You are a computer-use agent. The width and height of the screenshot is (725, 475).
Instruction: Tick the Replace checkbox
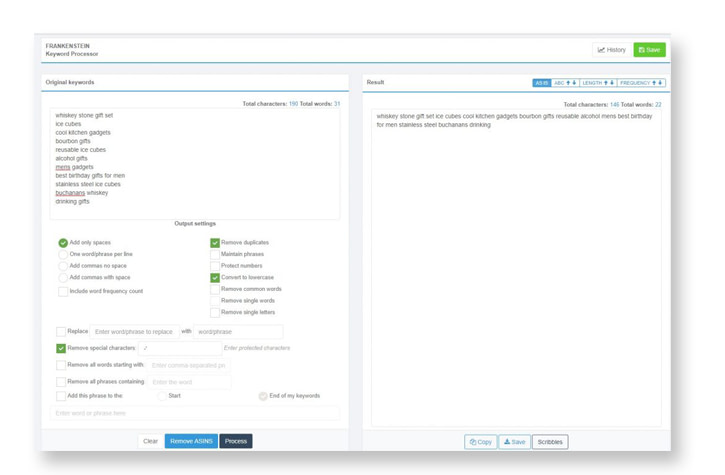point(61,332)
